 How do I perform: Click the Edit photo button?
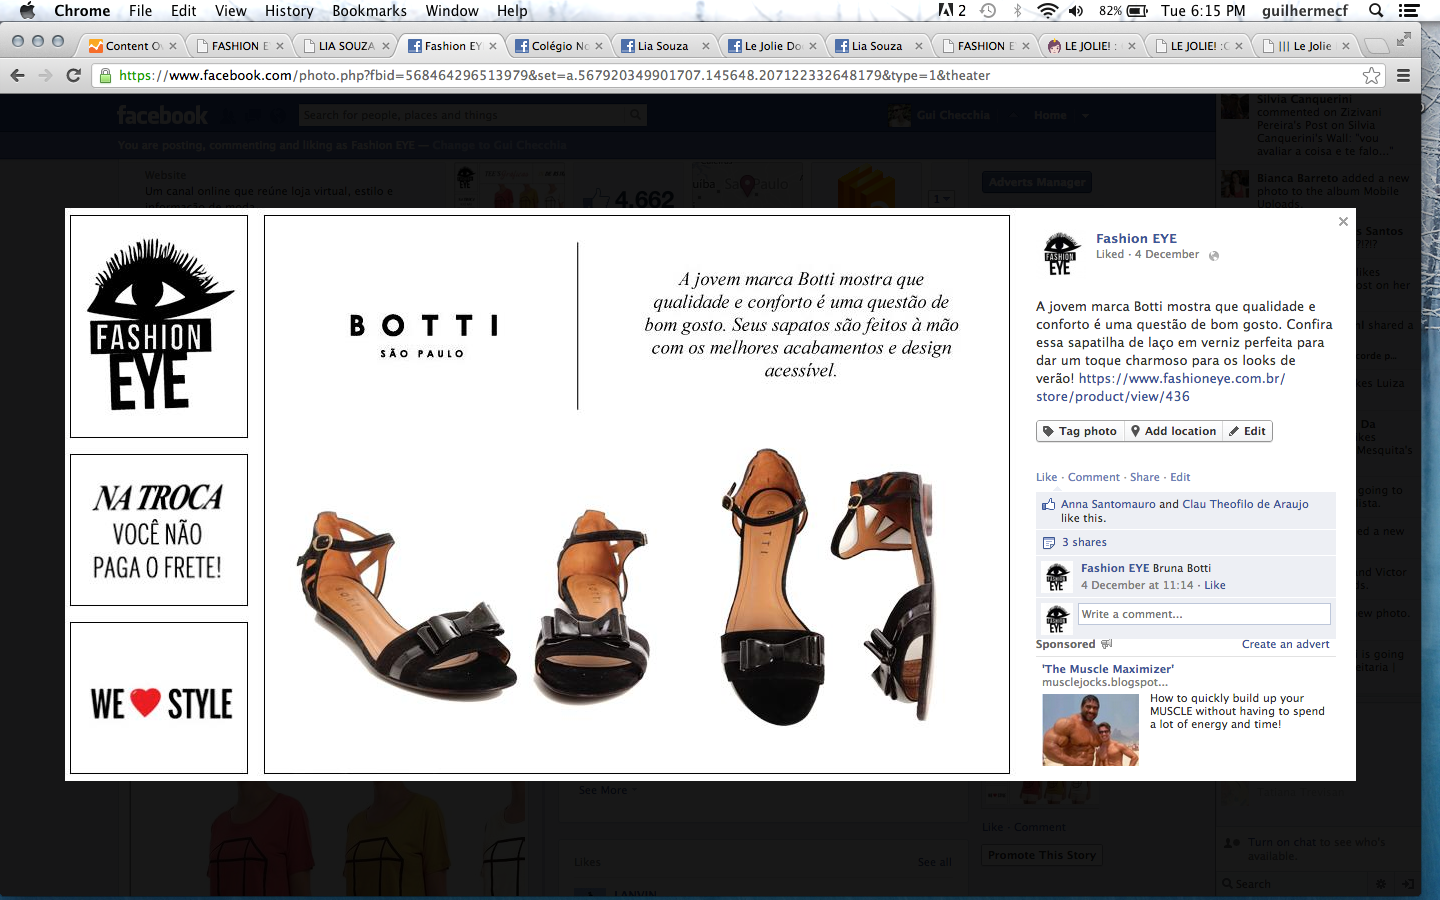[1248, 431]
